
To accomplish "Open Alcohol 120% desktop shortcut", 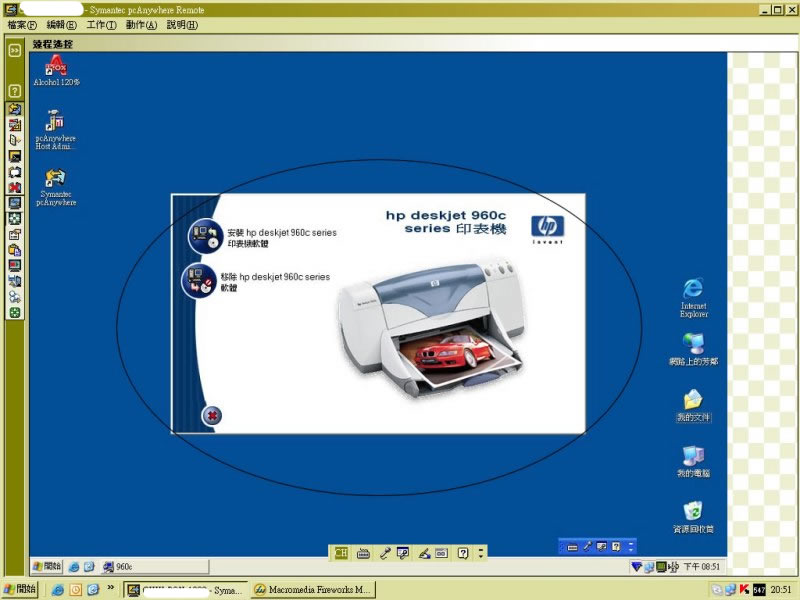I will (56, 70).
